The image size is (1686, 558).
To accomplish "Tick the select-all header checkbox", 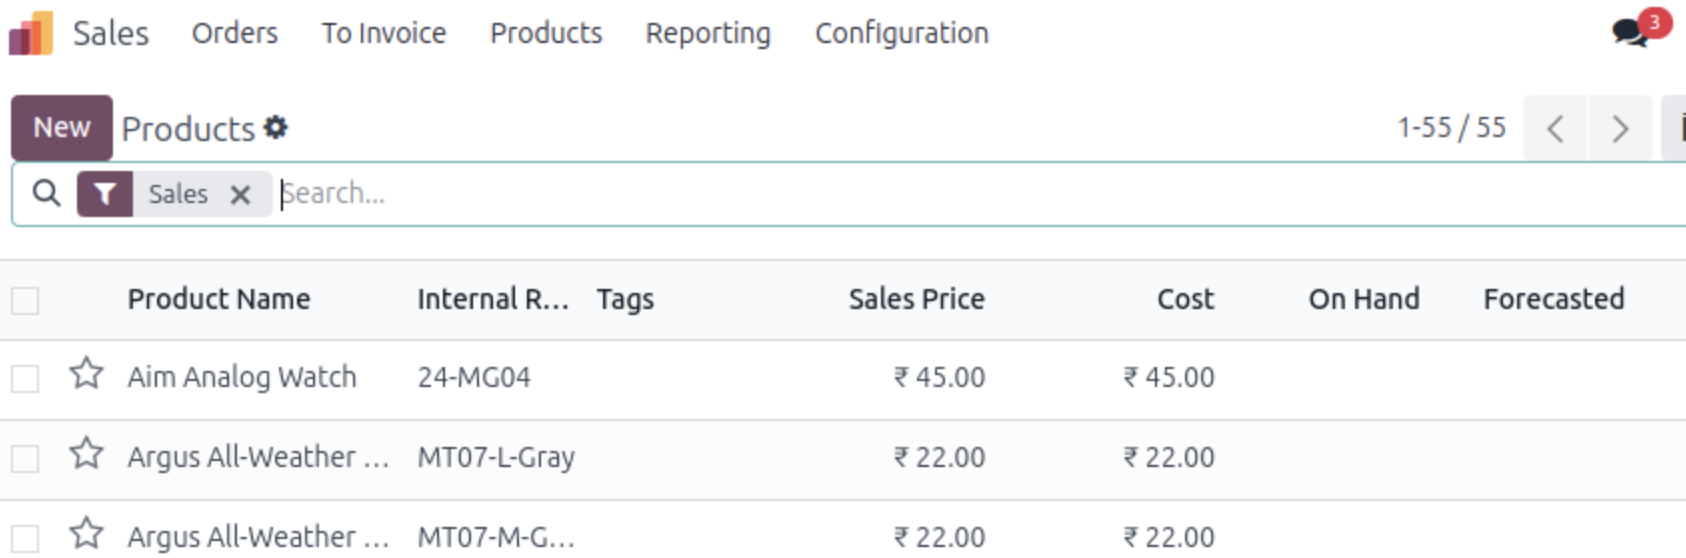I will pos(25,300).
